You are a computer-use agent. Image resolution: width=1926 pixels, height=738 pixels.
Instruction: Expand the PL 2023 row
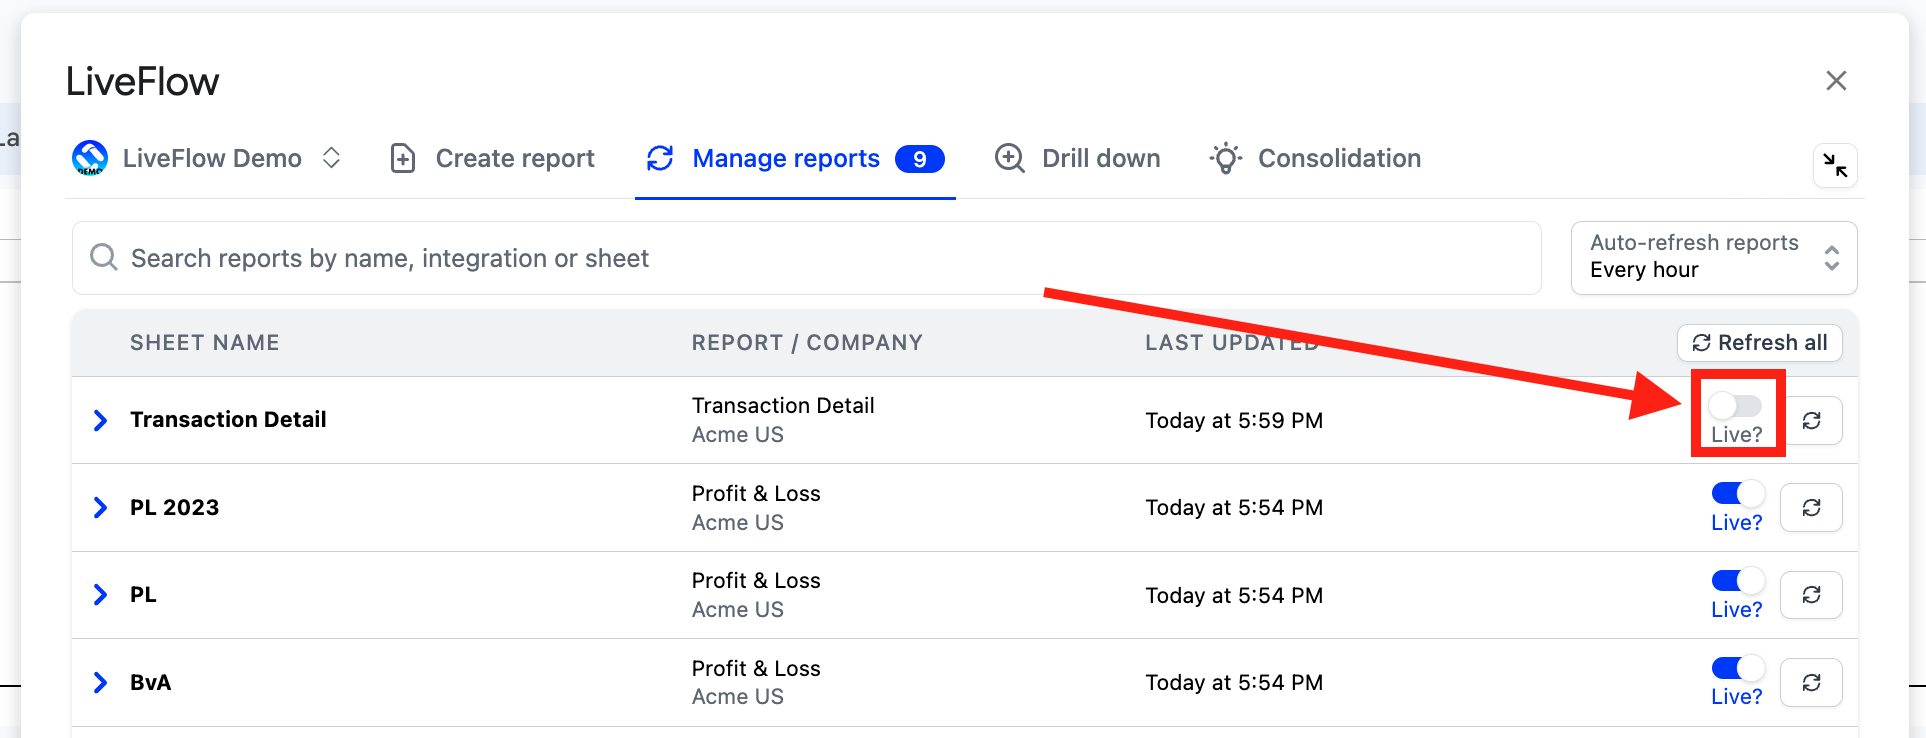pyautogui.click(x=100, y=508)
